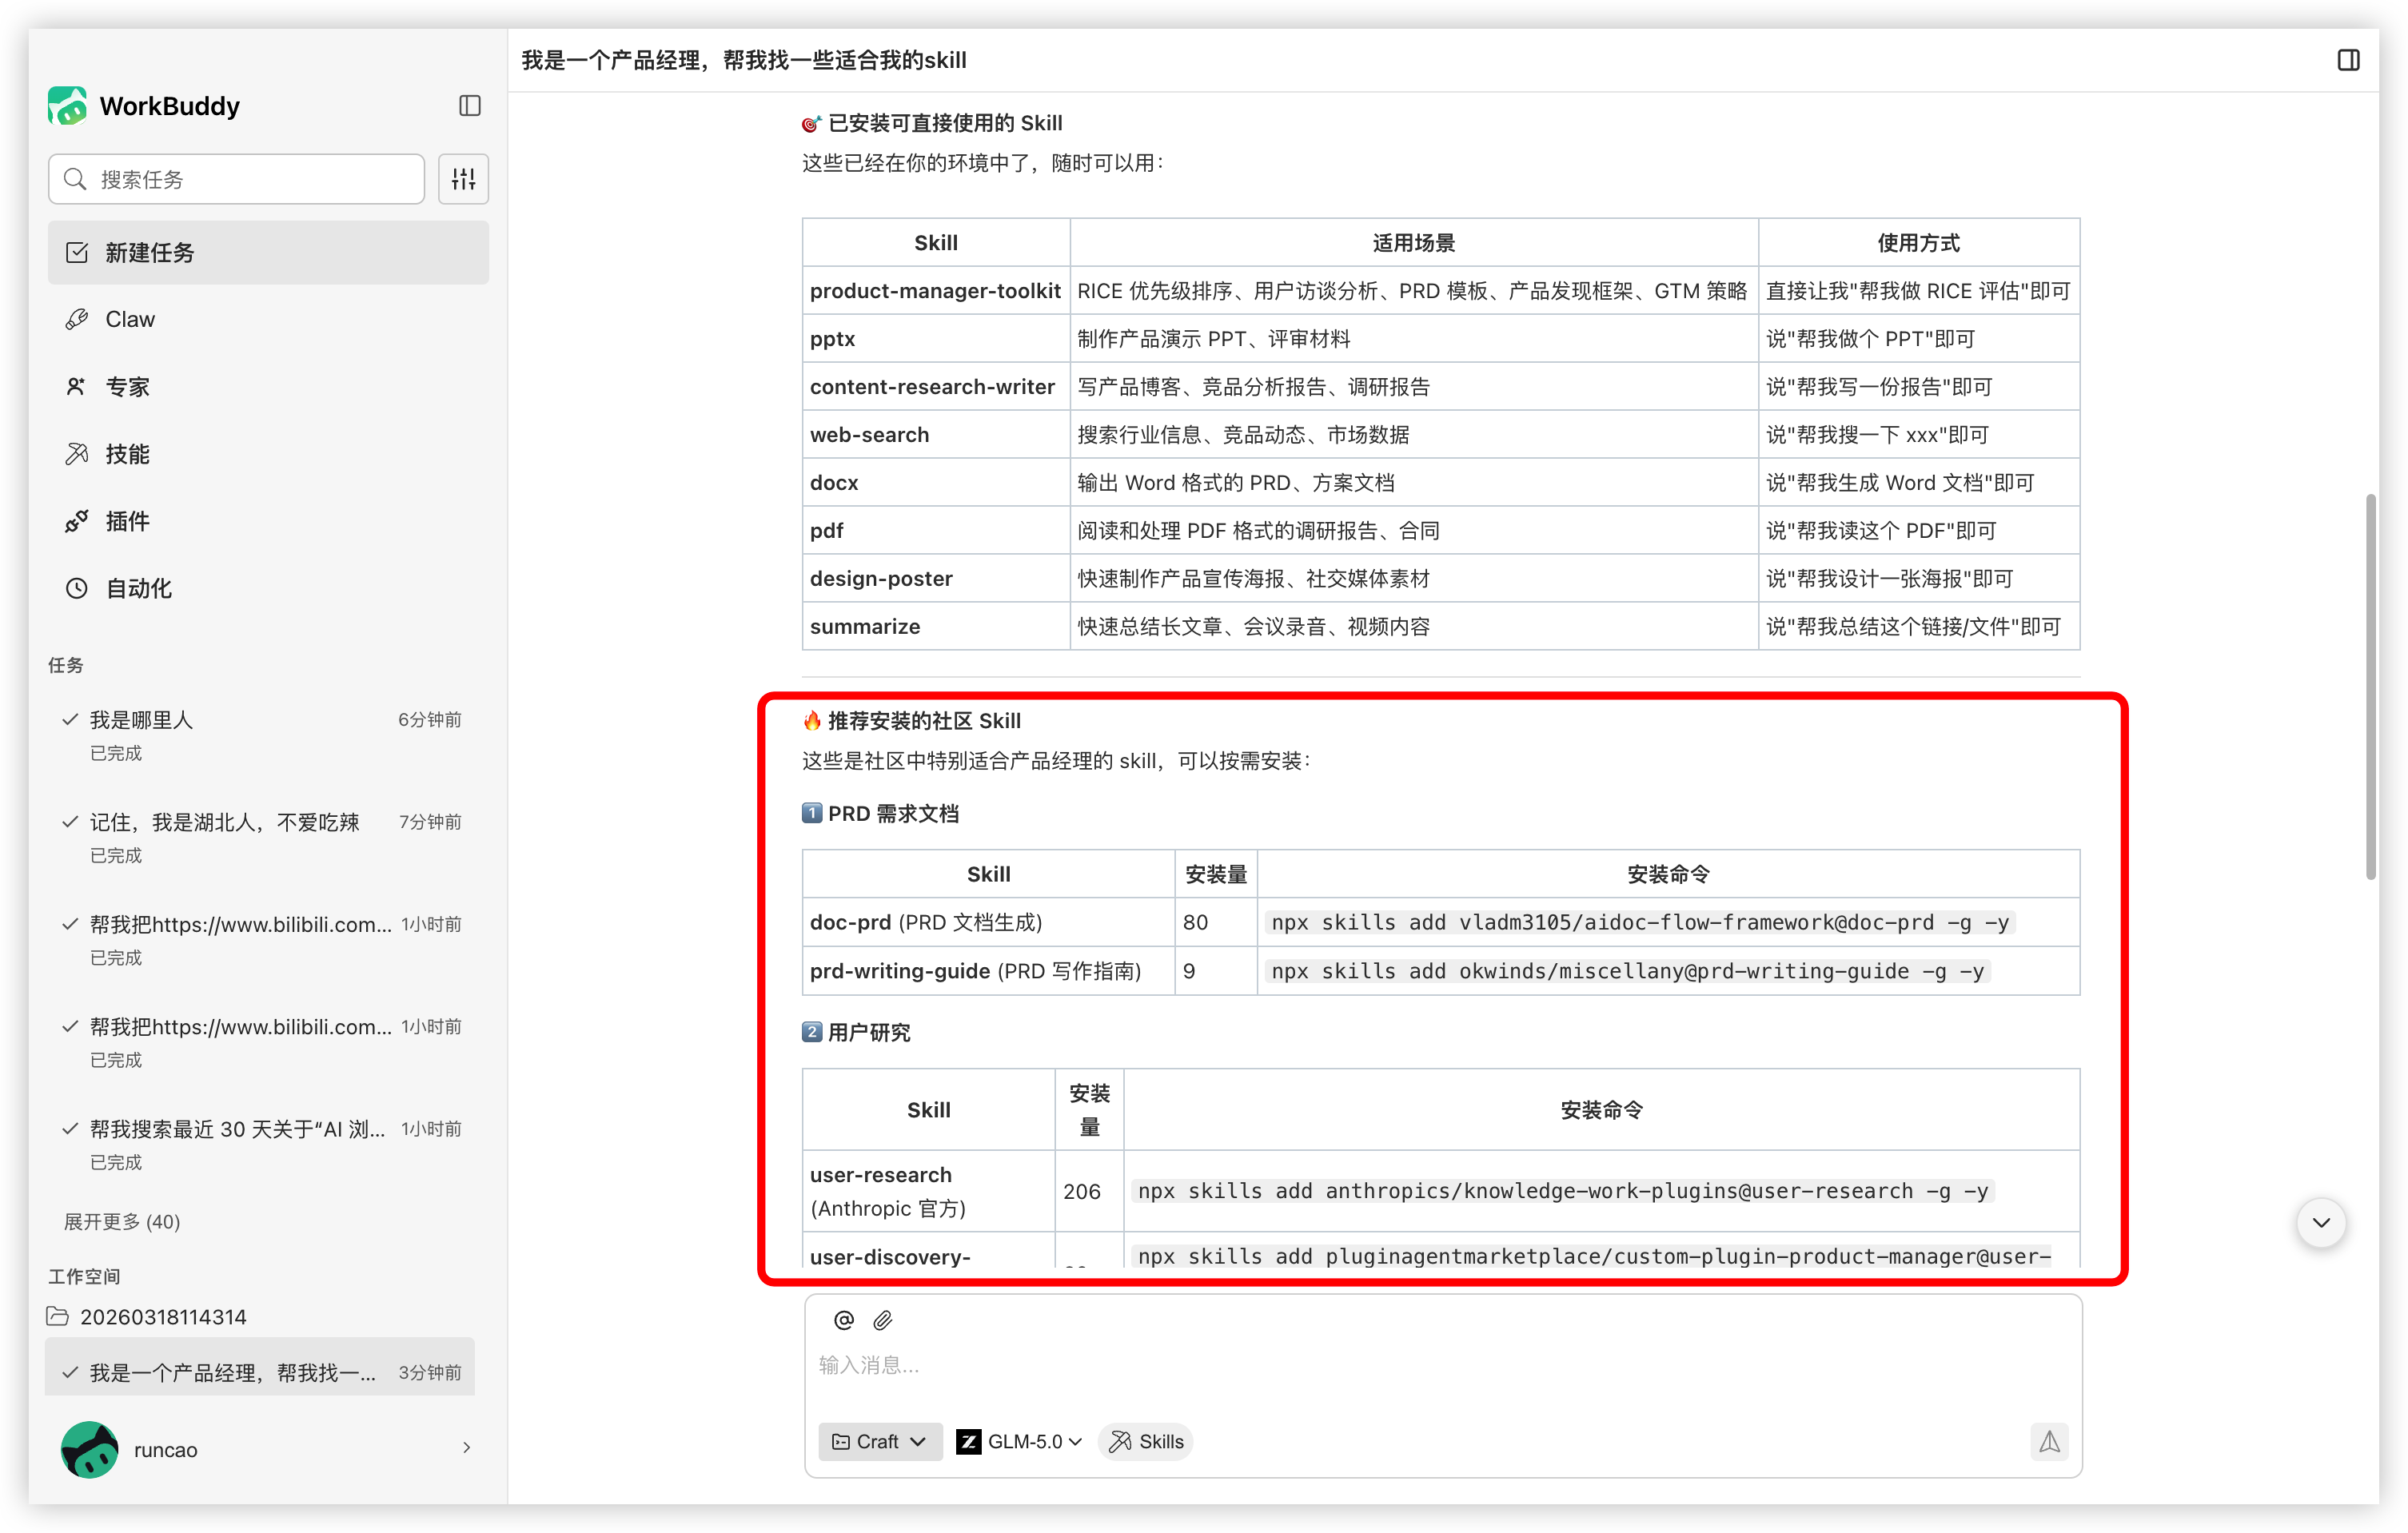
Task: Click the @ mention icon
Action: tap(843, 1320)
